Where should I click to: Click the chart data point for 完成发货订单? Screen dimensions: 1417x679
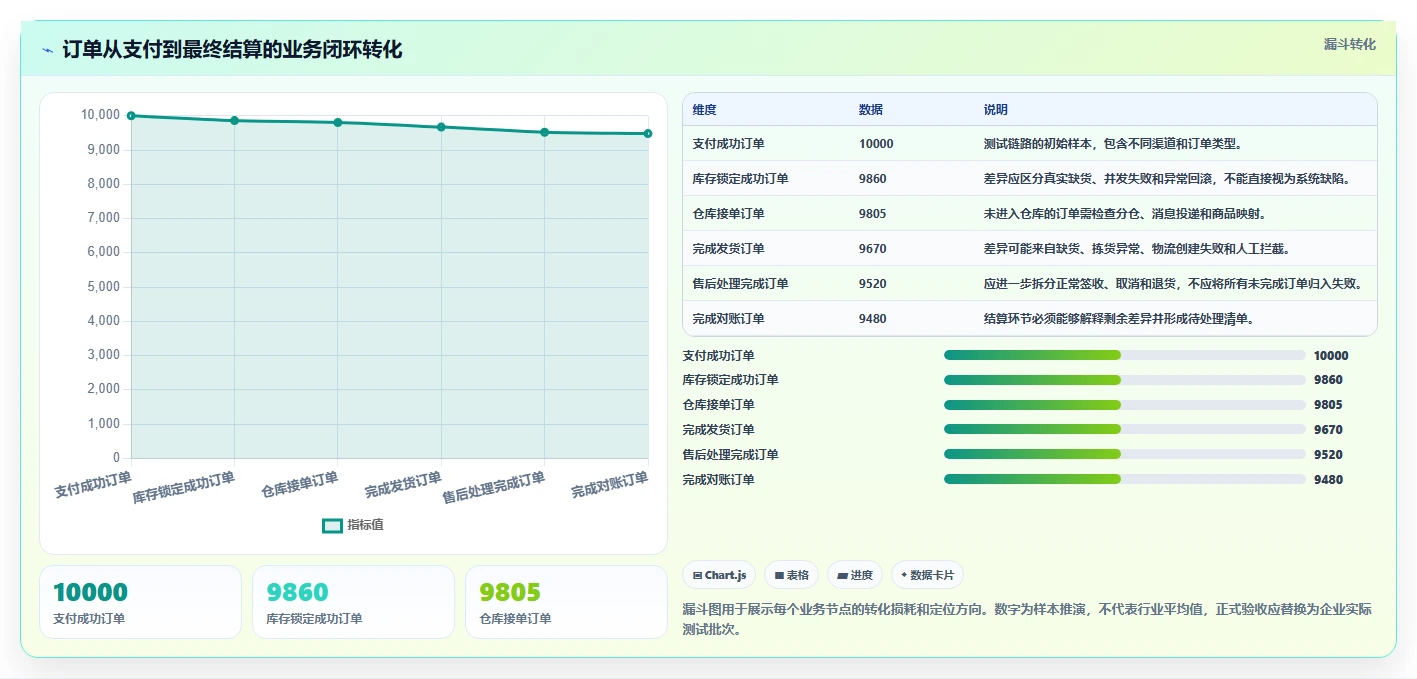[x=441, y=127]
